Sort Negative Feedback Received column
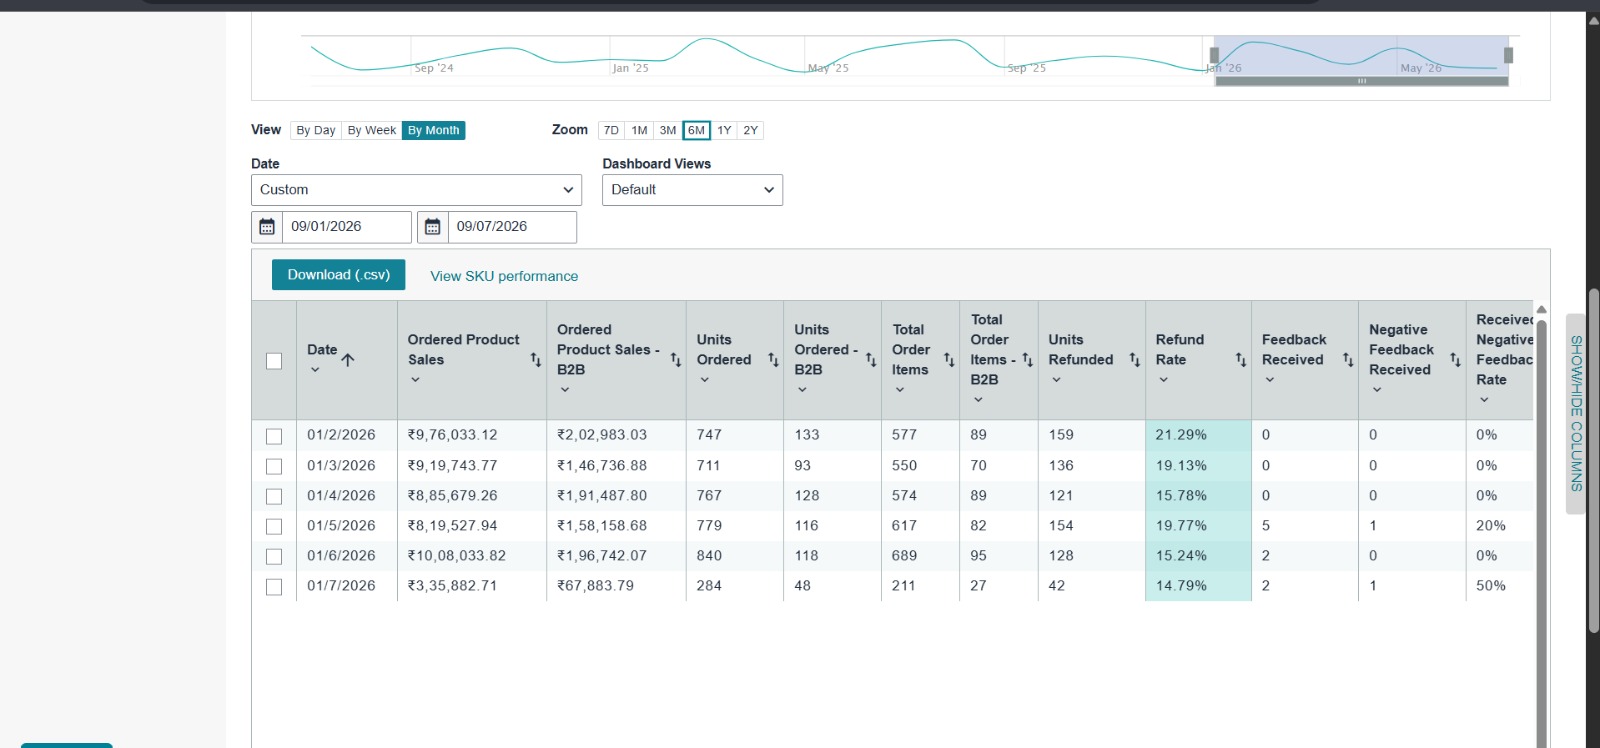 point(1455,360)
